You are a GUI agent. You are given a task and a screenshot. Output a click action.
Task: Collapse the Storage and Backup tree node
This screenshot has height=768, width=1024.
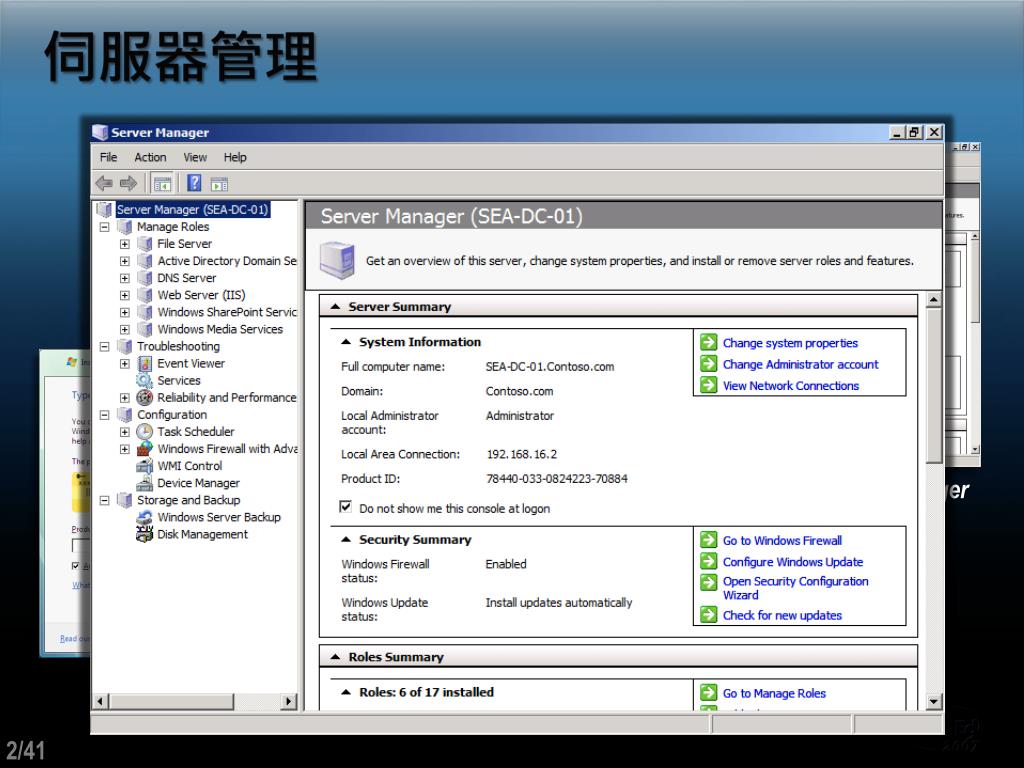pyautogui.click(x=104, y=500)
